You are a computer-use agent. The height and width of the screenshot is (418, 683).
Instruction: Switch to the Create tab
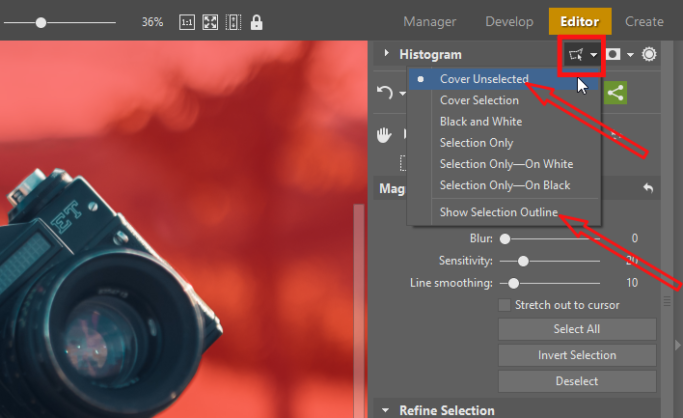coord(644,21)
